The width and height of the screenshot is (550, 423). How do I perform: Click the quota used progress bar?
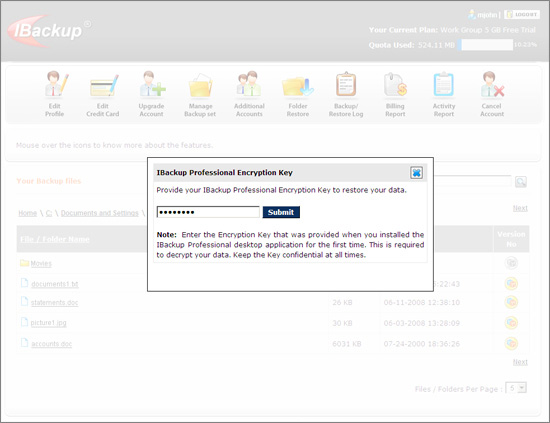coord(485,45)
